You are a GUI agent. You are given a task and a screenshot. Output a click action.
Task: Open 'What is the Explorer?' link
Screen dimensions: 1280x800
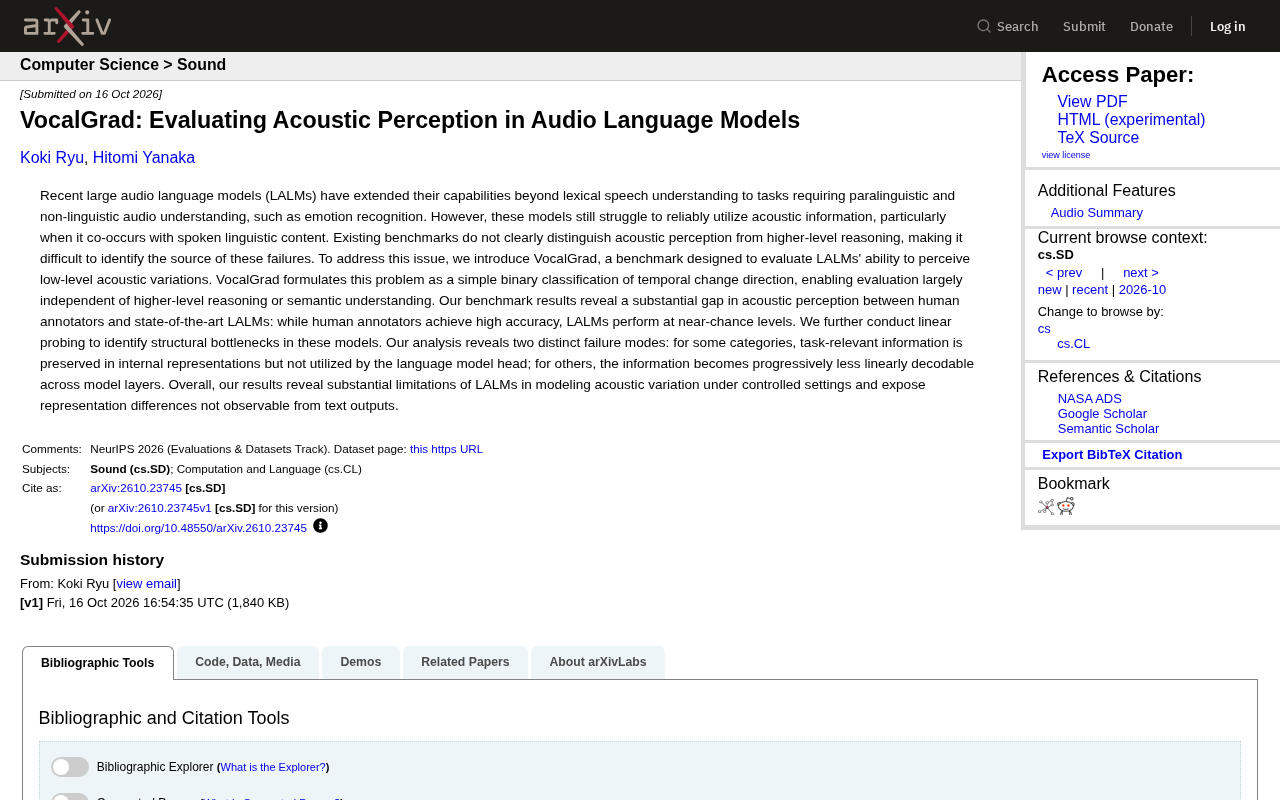click(x=273, y=767)
